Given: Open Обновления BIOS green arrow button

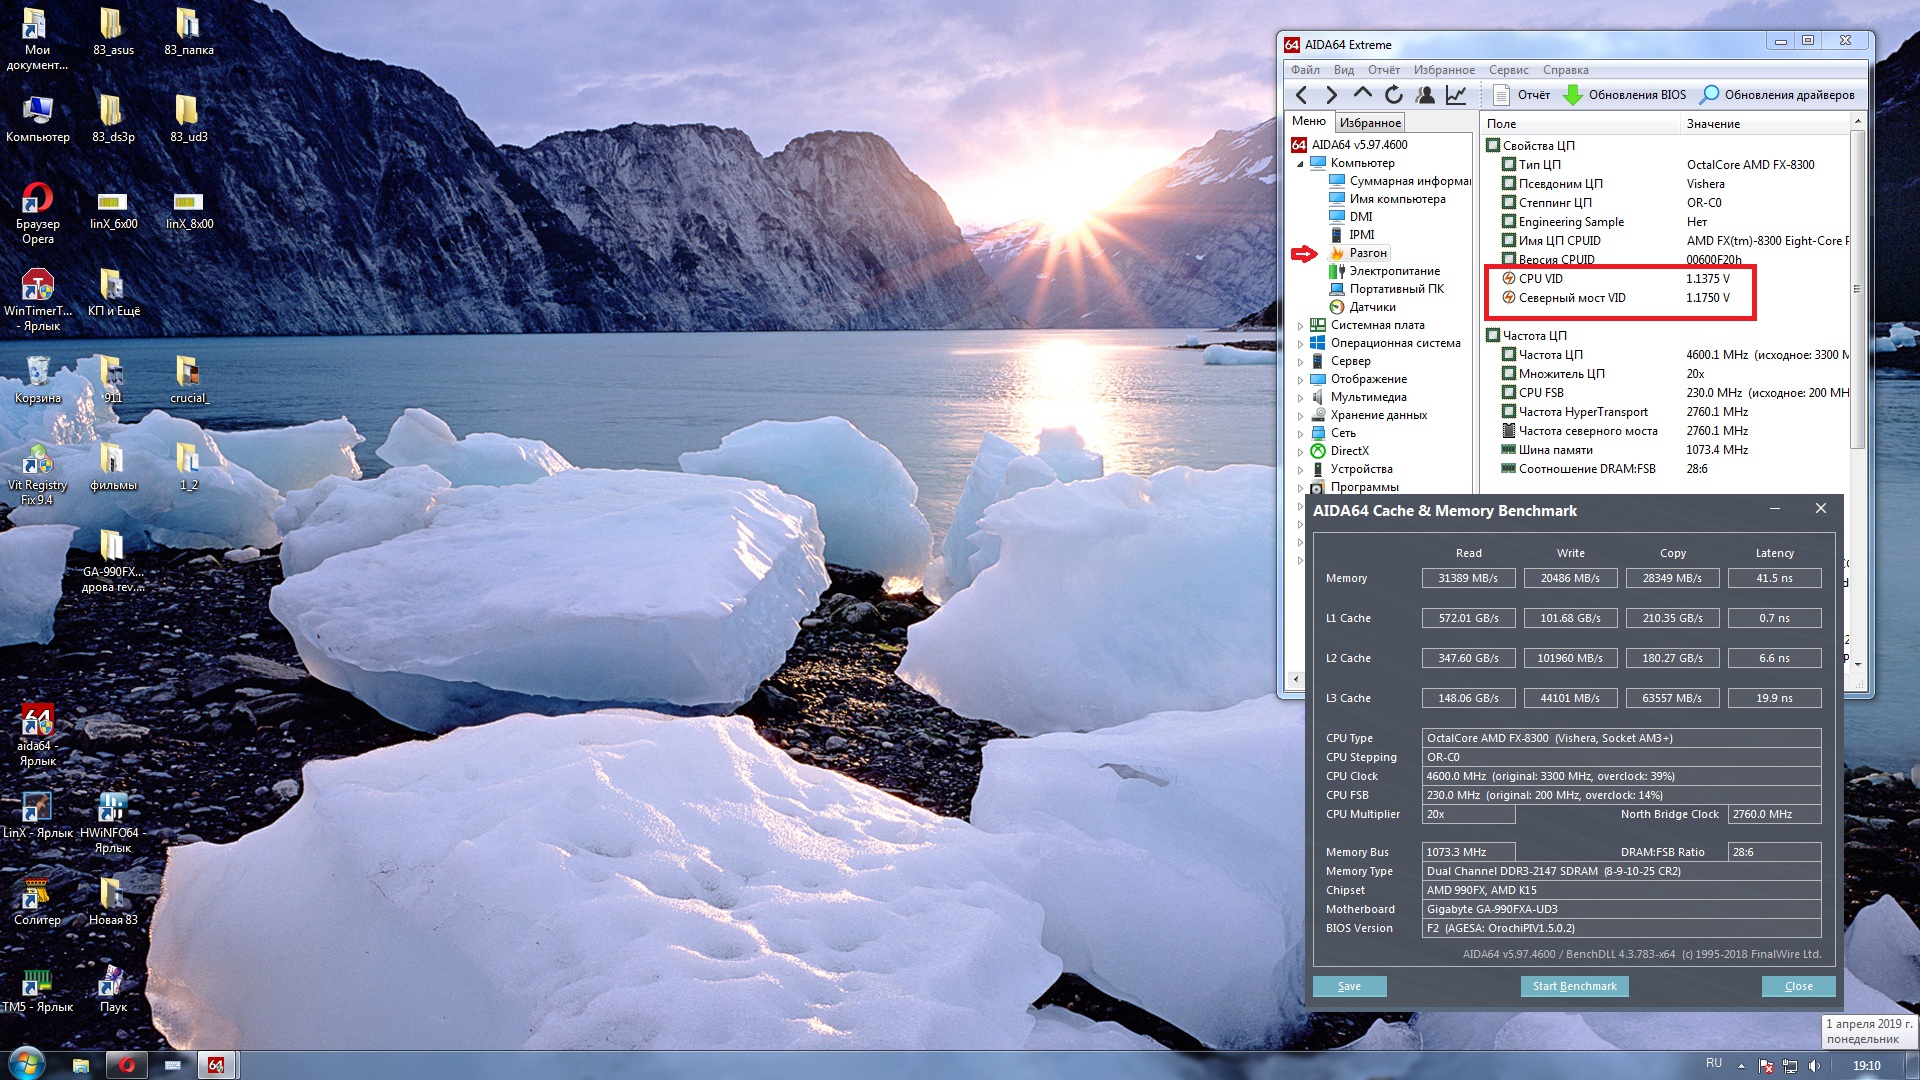Looking at the screenshot, I should (1625, 95).
